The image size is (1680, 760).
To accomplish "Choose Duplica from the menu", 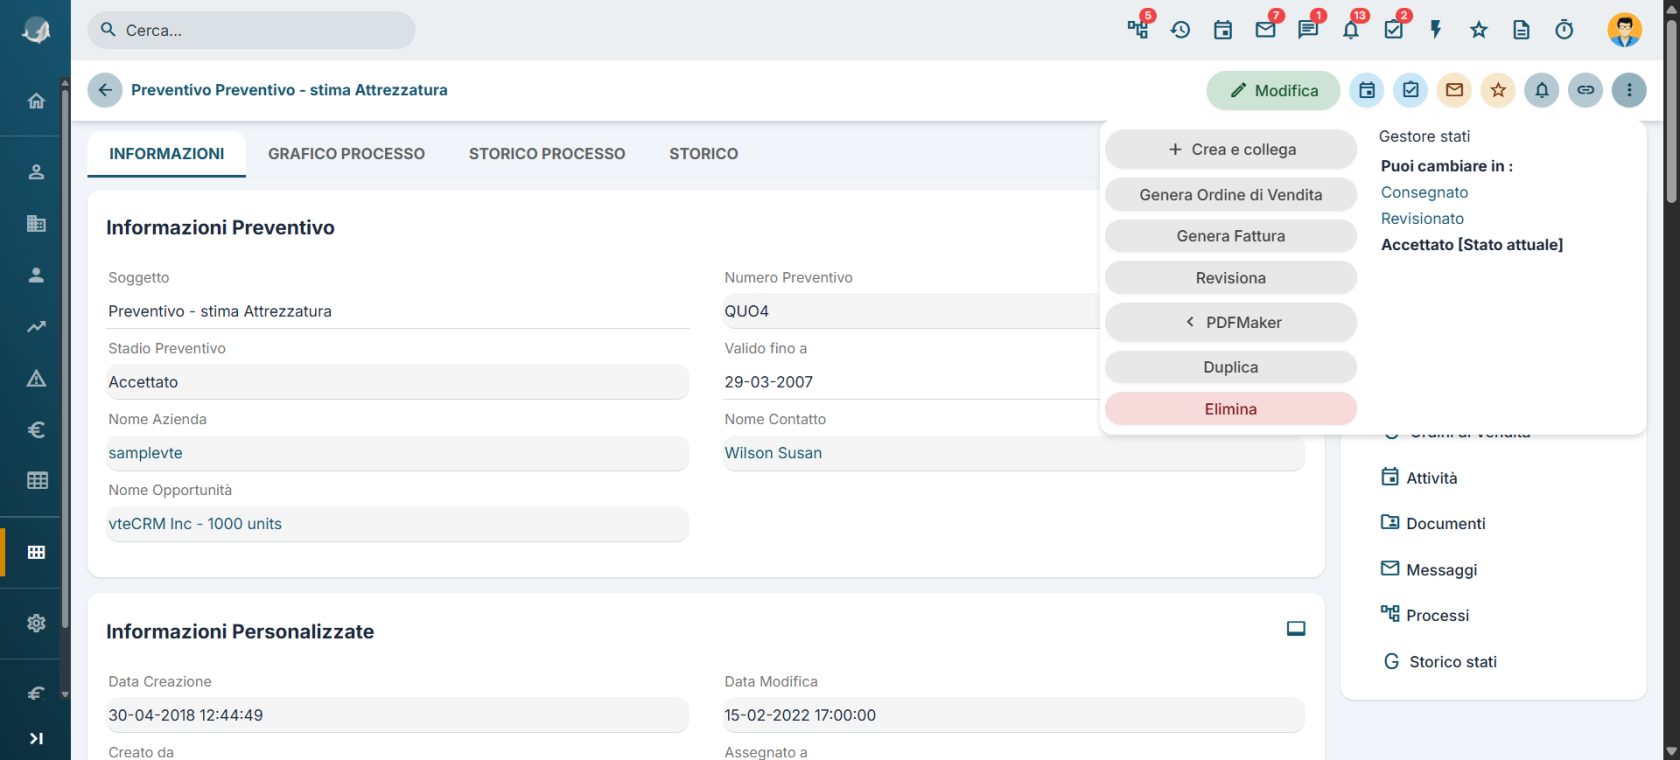I will coord(1231,367).
